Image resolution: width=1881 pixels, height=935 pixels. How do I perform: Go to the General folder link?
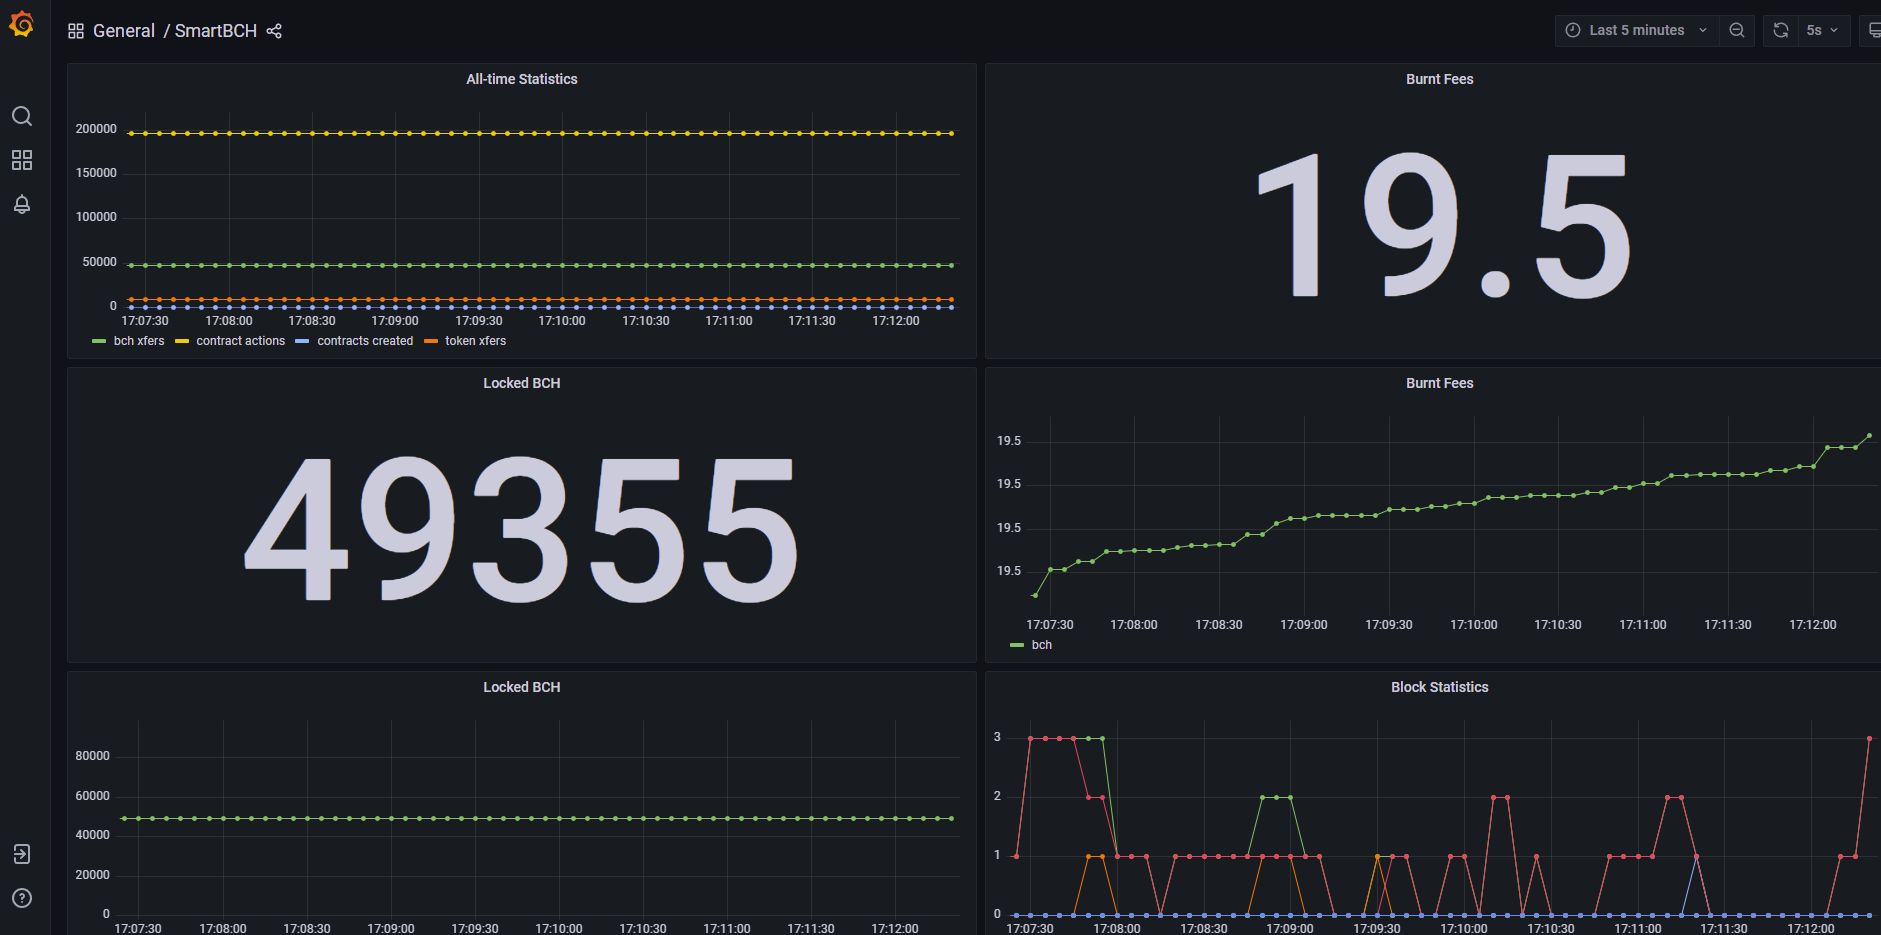click(124, 31)
